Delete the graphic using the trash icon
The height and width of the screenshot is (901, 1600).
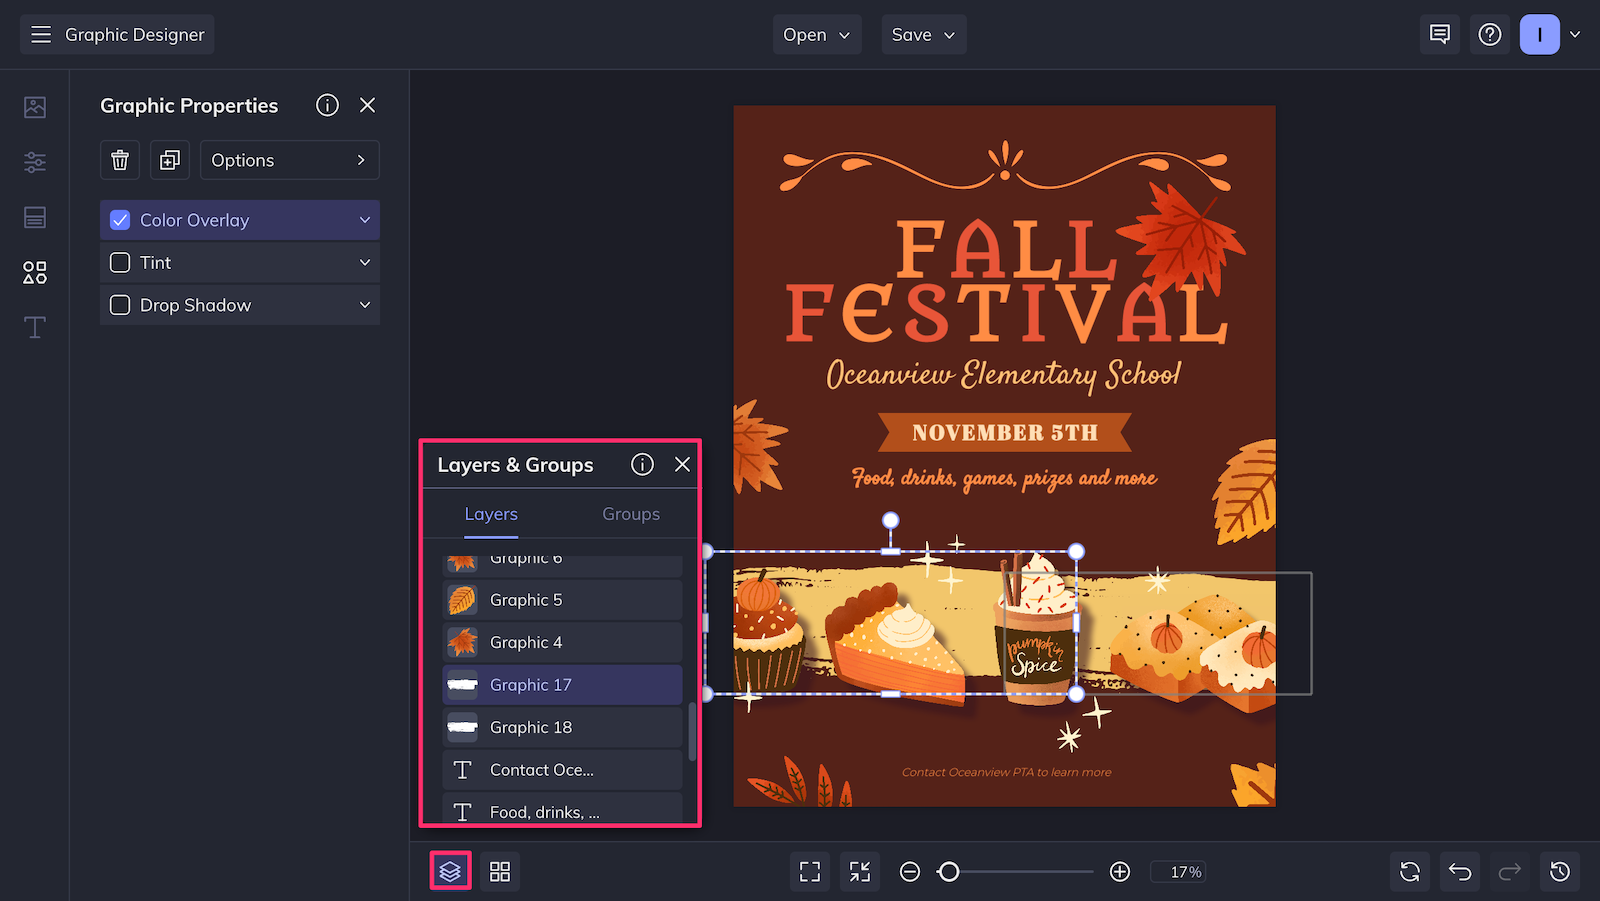[119, 160]
